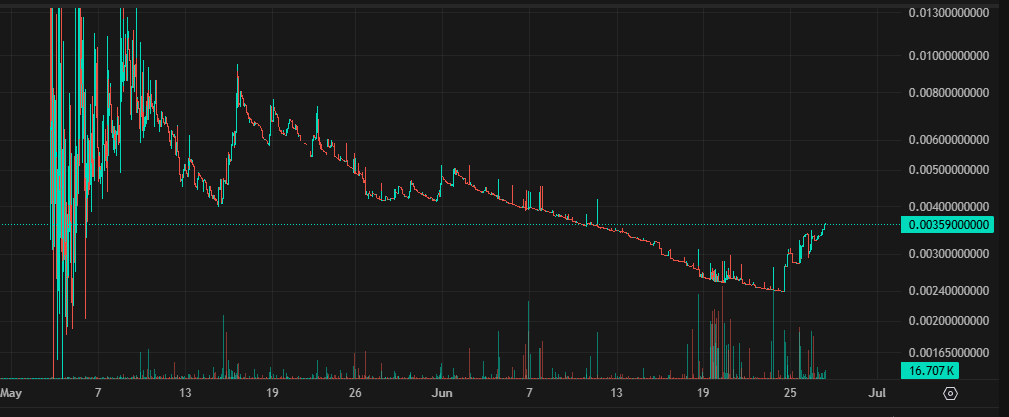This screenshot has height=417, width=1009.
Task: Click date 26 on time axis
Action: coord(356,393)
